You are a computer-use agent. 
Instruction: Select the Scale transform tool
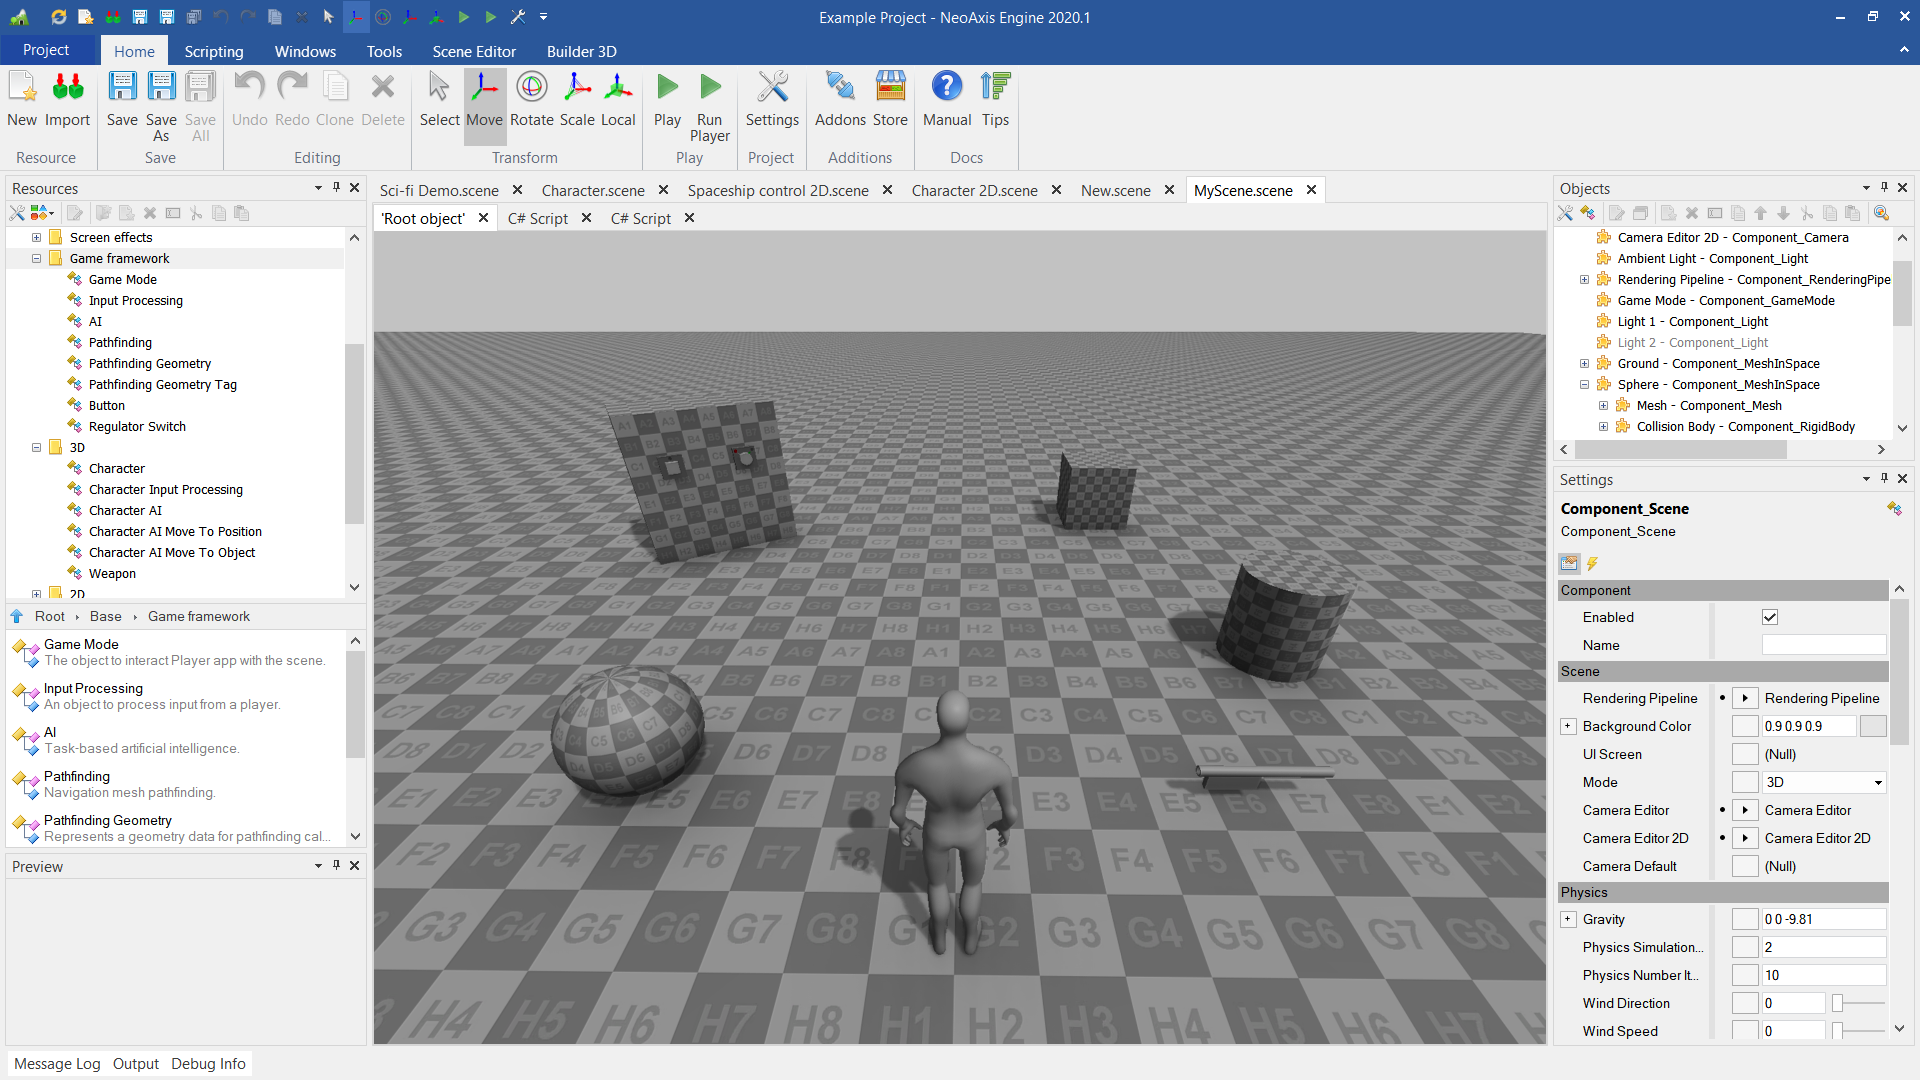(577, 88)
